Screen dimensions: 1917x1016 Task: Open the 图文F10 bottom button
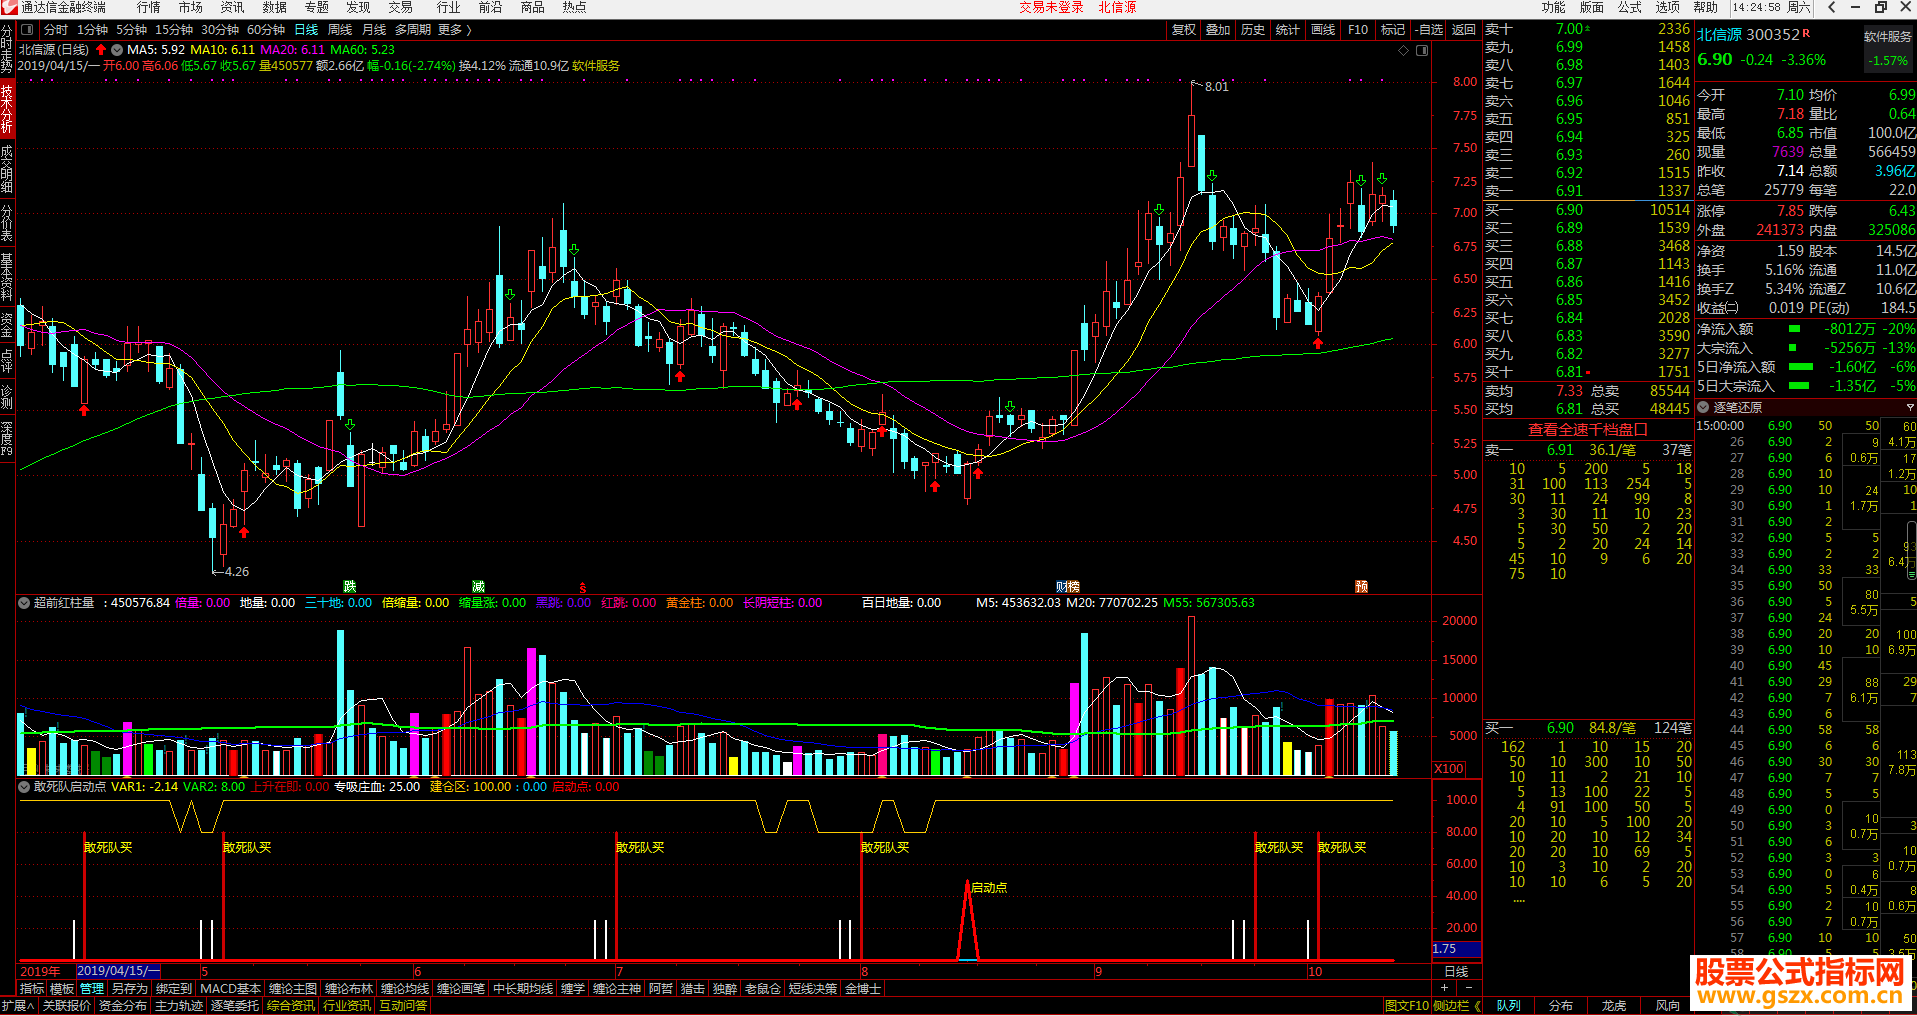tap(1406, 1006)
